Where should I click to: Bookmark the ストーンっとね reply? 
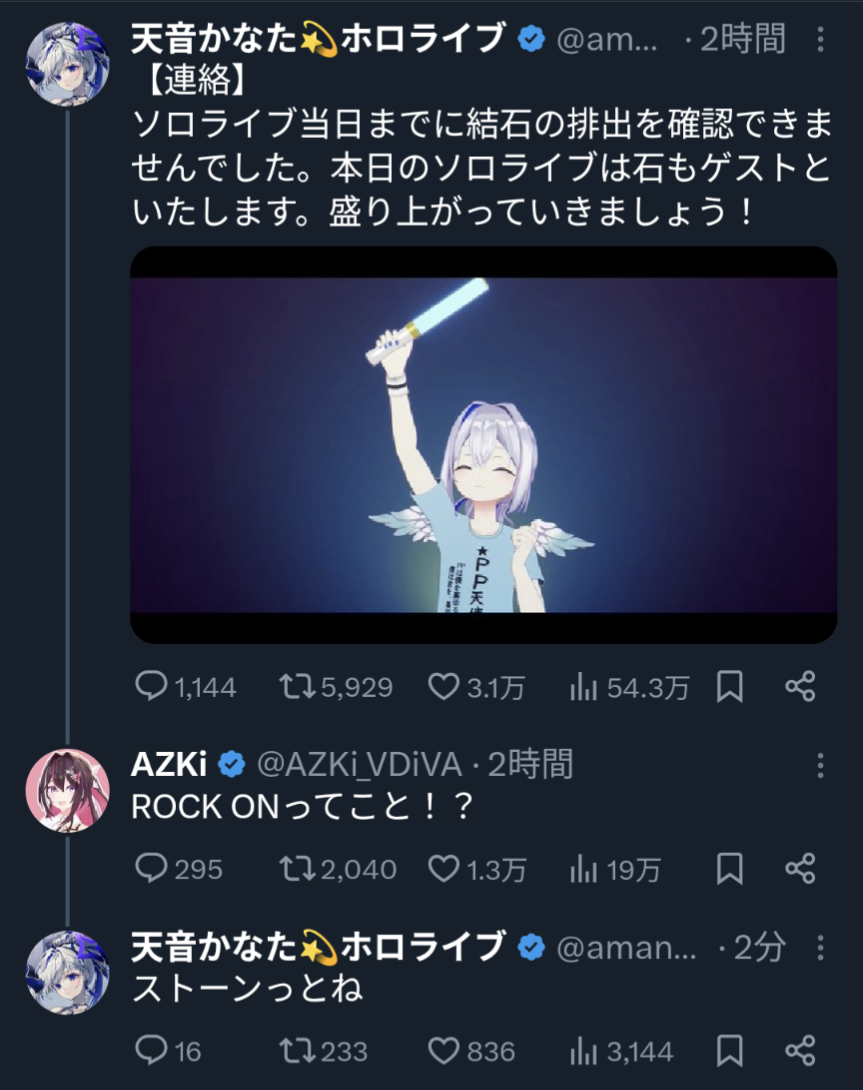tap(729, 1050)
